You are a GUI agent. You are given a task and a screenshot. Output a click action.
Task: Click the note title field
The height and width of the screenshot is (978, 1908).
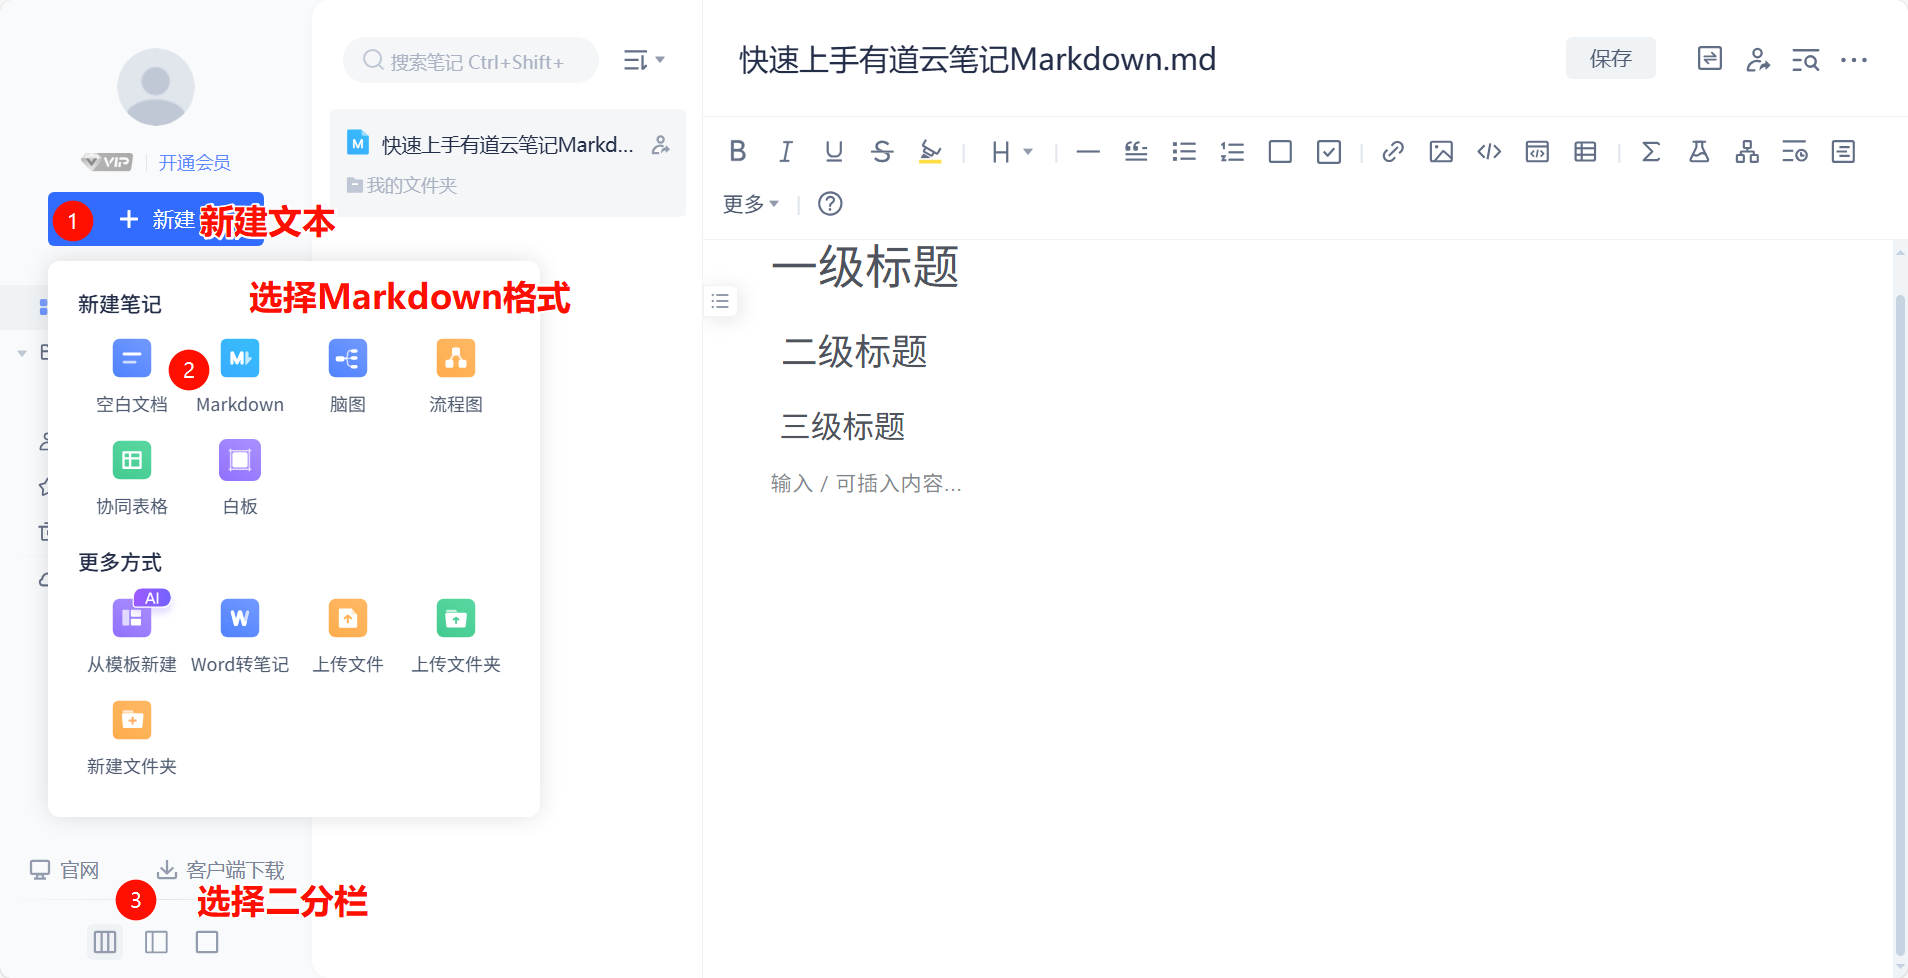(x=978, y=59)
